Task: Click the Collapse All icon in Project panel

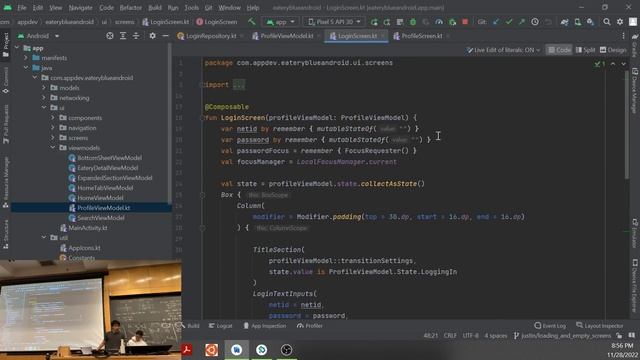Action: pyautogui.click(x=136, y=36)
